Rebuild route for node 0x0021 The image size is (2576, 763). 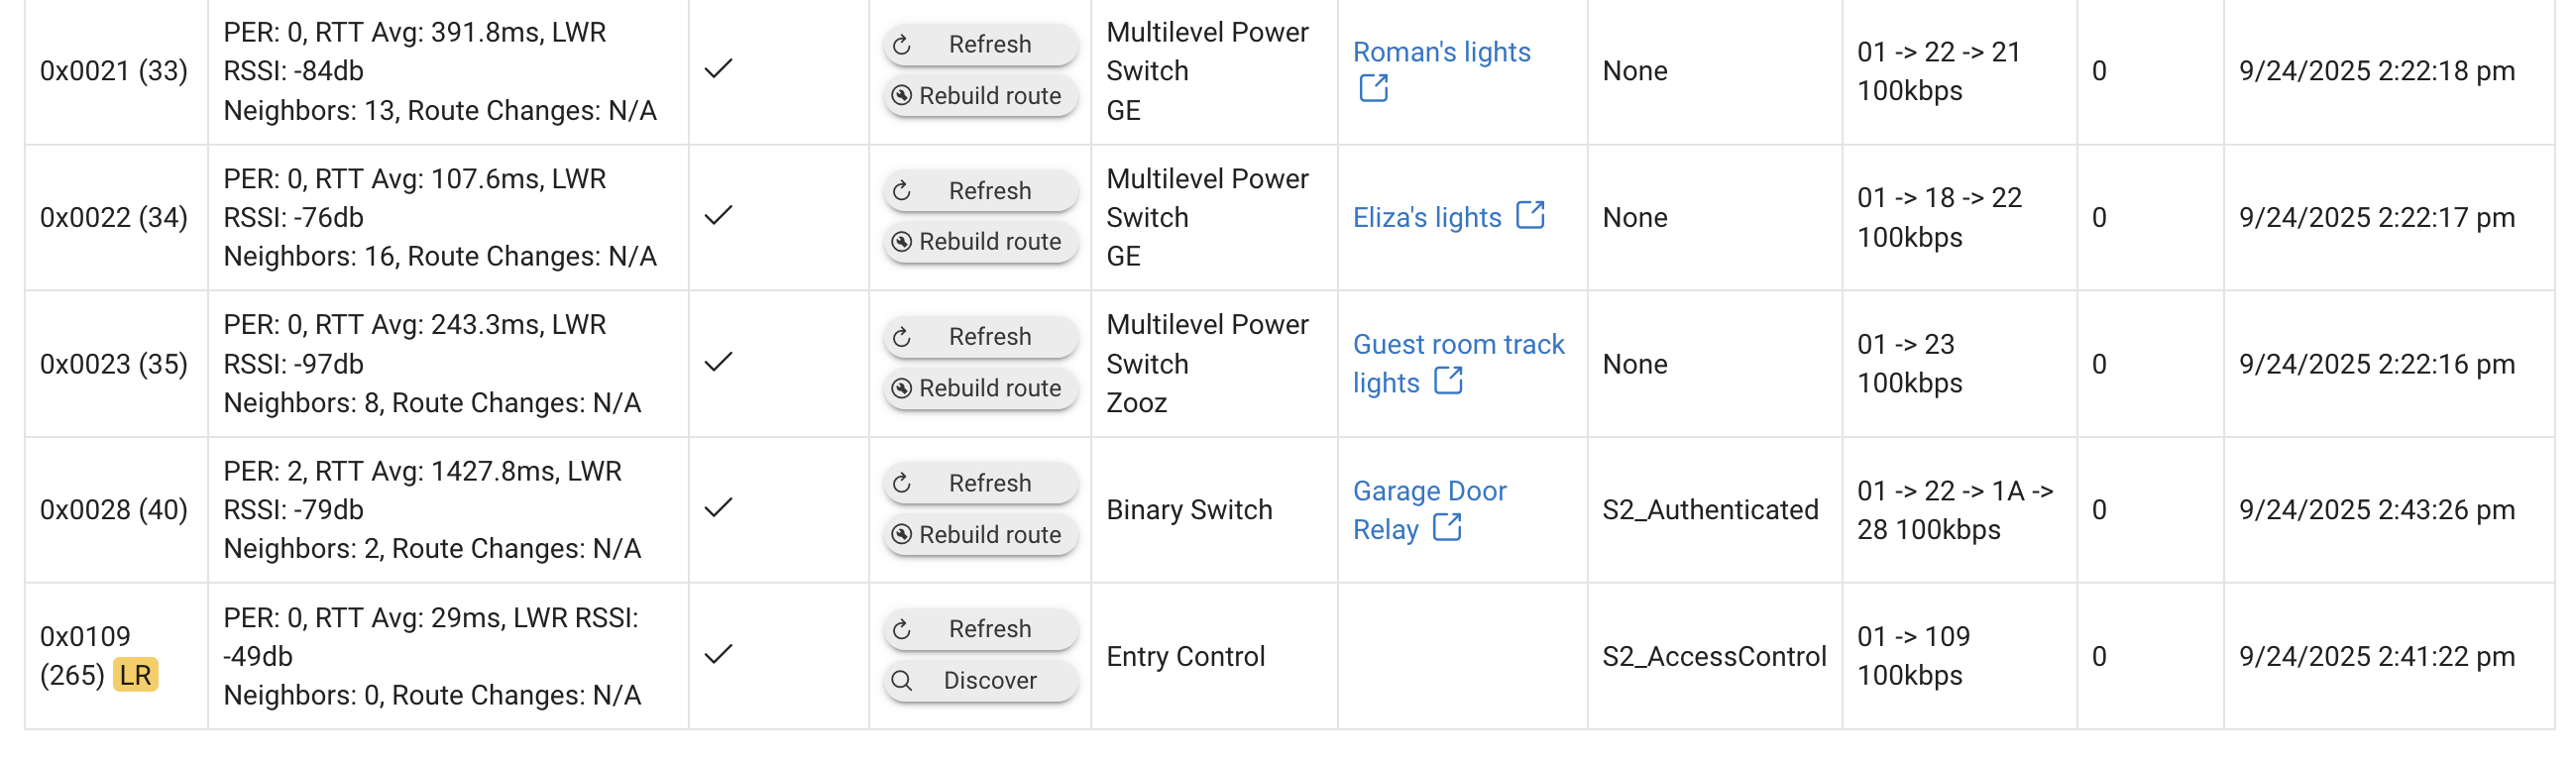click(x=980, y=96)
